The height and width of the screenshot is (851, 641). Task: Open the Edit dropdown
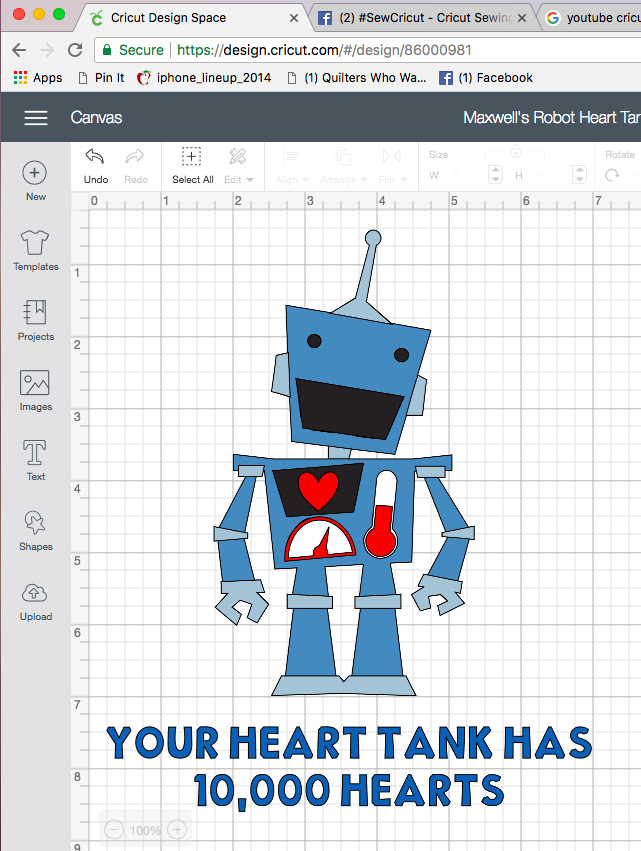(239, 166)
